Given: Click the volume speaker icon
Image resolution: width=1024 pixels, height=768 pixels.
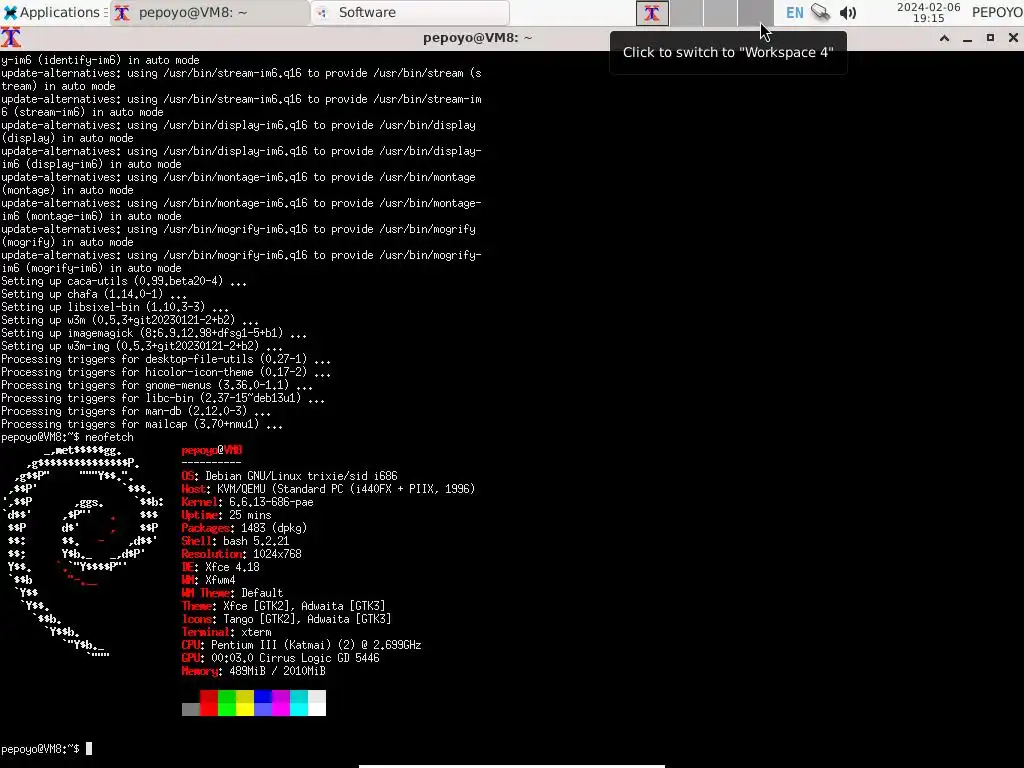Looking at the screenshot, I should coord(848,12).
